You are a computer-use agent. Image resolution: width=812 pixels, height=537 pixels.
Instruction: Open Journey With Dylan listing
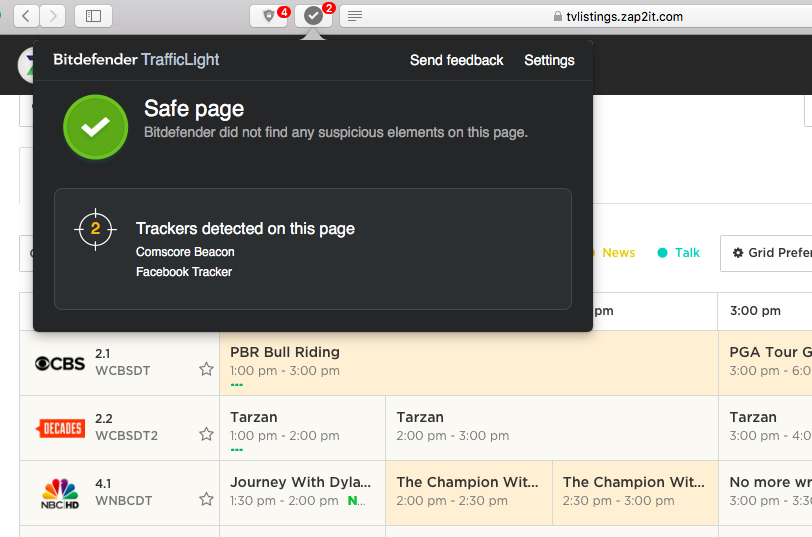click(x=302, y=493)
